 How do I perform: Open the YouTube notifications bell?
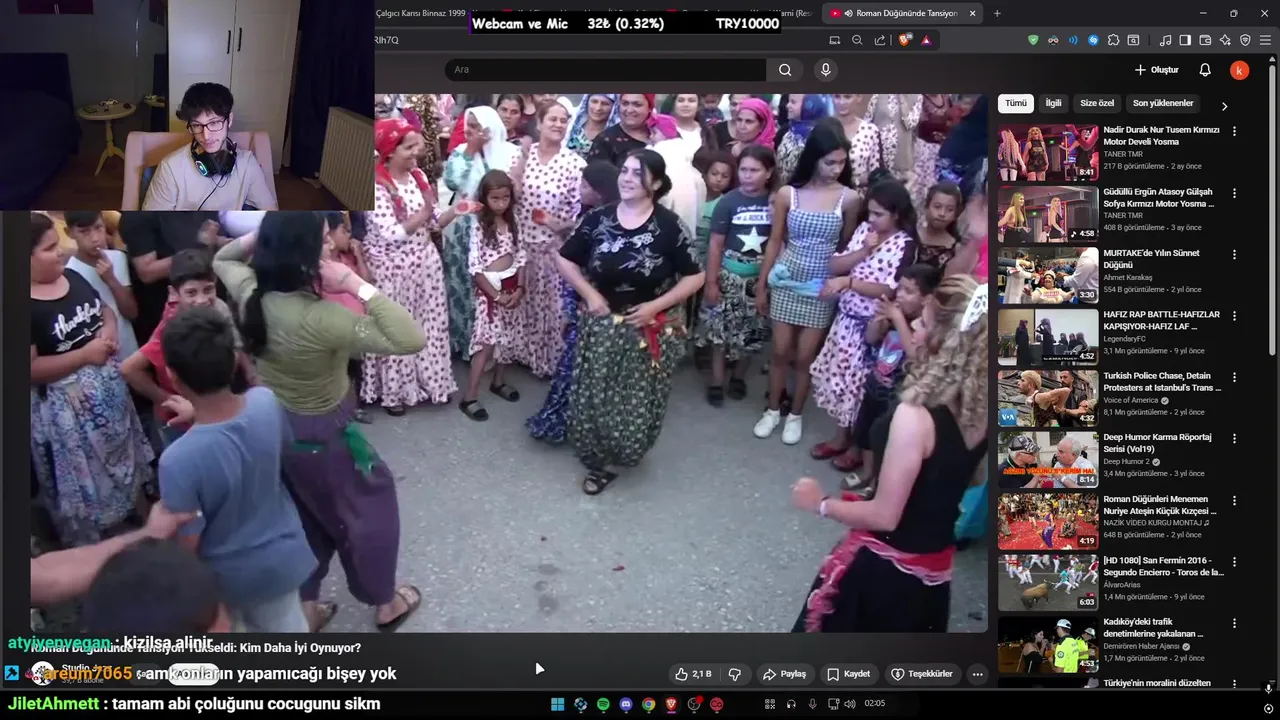[1205, 70]
